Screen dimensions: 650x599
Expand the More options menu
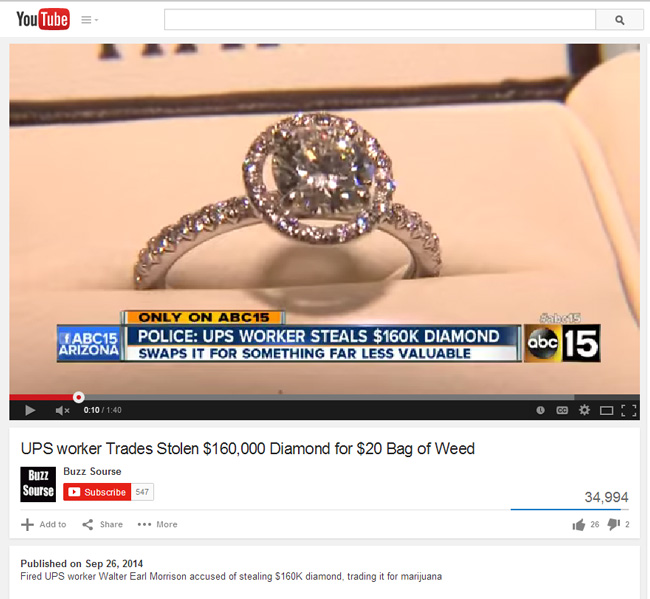(157, 524)
